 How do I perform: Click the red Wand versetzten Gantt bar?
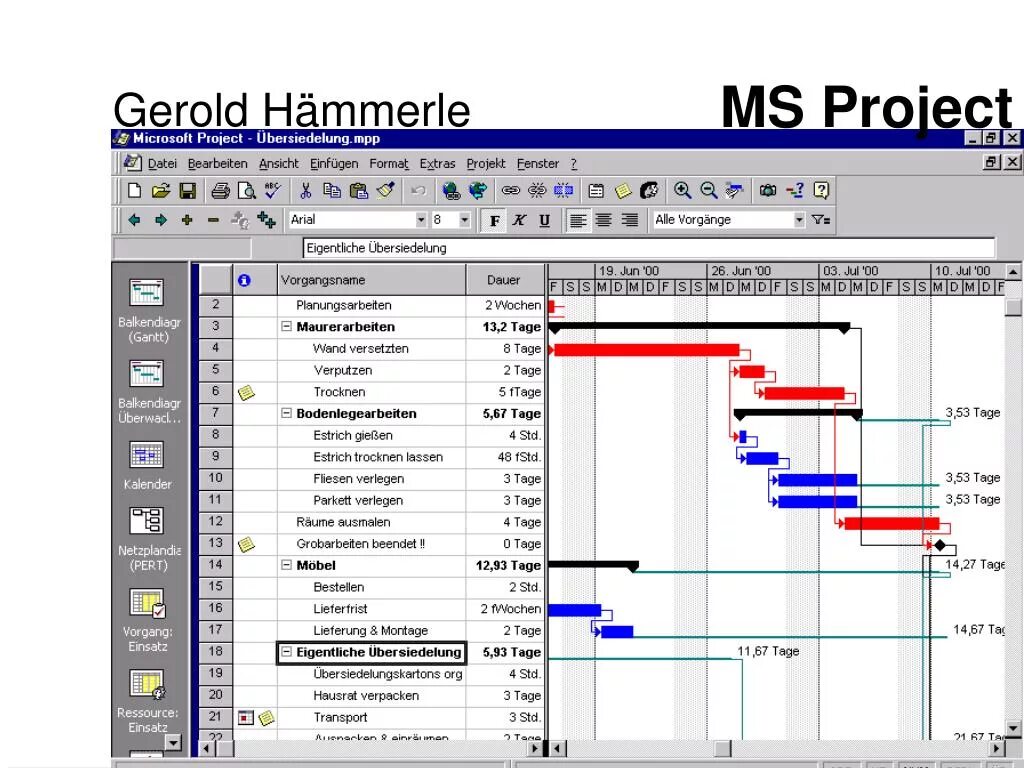[647, 350]
